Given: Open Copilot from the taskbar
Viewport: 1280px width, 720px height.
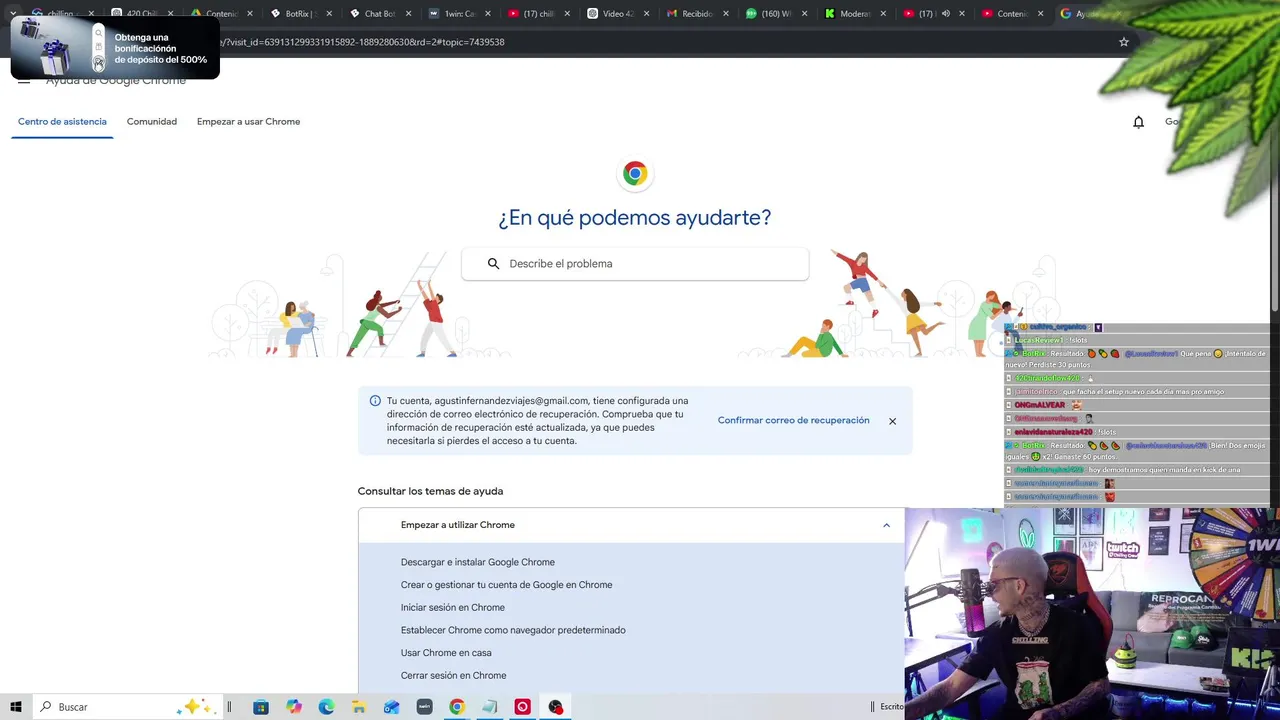Looking at the screenshot, I should pos(294,707).
